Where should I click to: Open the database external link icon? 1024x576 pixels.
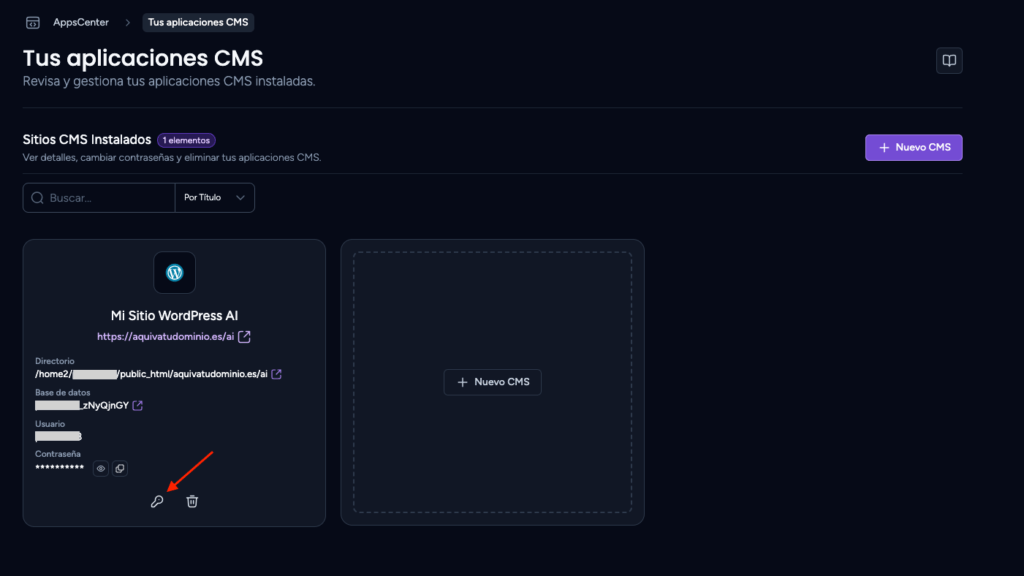tap(137, 406)
